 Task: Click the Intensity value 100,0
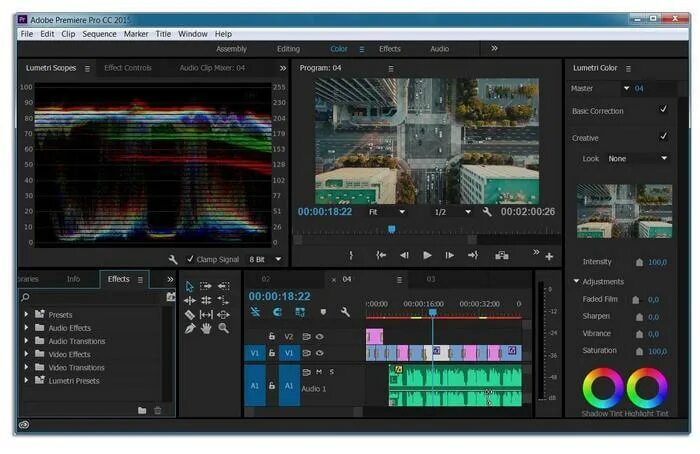click(x=658, y=262)
